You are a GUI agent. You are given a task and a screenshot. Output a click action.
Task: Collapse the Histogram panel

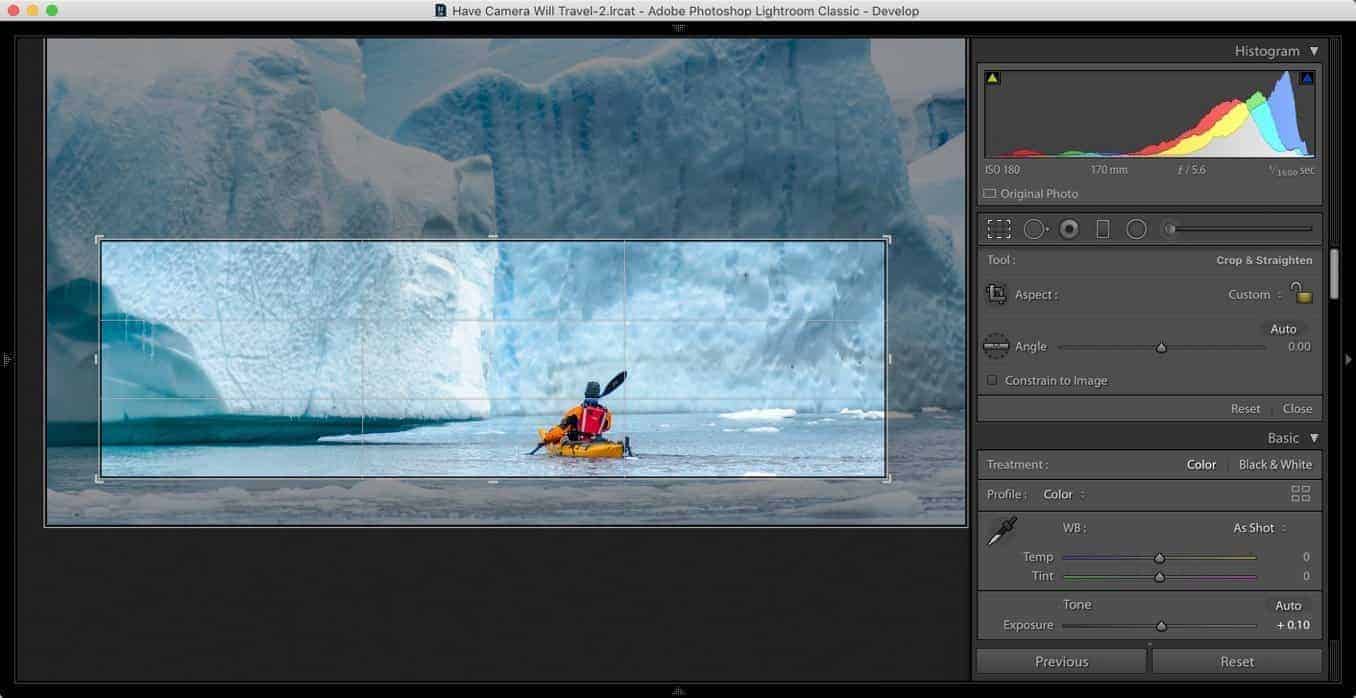point(1314,51)
